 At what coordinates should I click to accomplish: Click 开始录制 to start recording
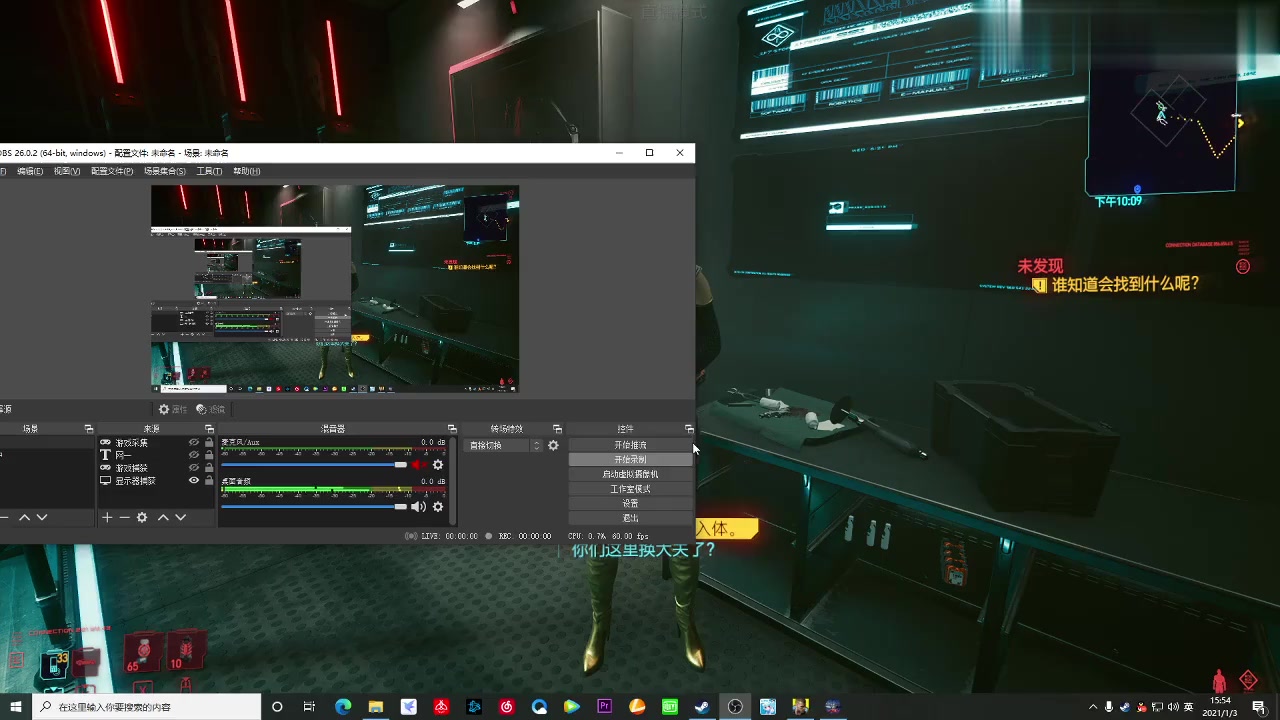click(x=630, y=460)
